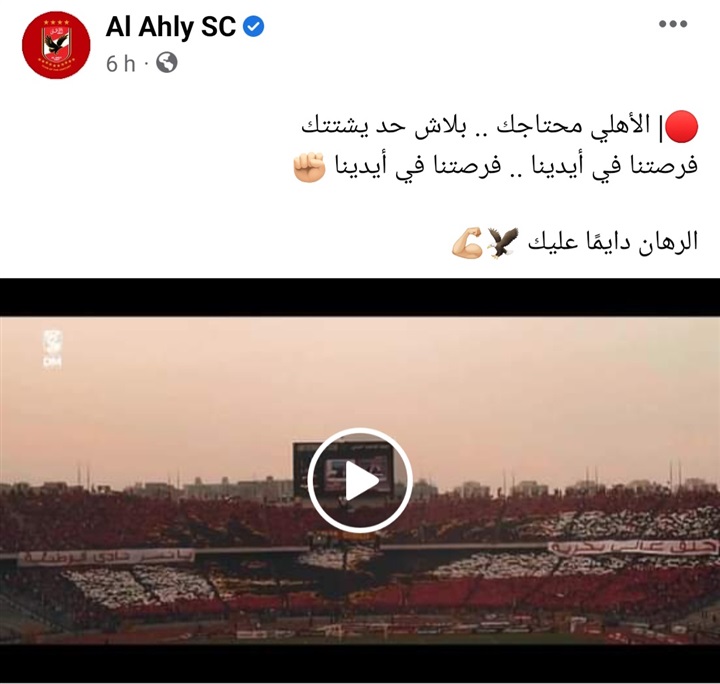Image resolution: width=720 pixels, height=684 pixels.
Task: Click the globe public audience icon
Action: pos(167,63)
